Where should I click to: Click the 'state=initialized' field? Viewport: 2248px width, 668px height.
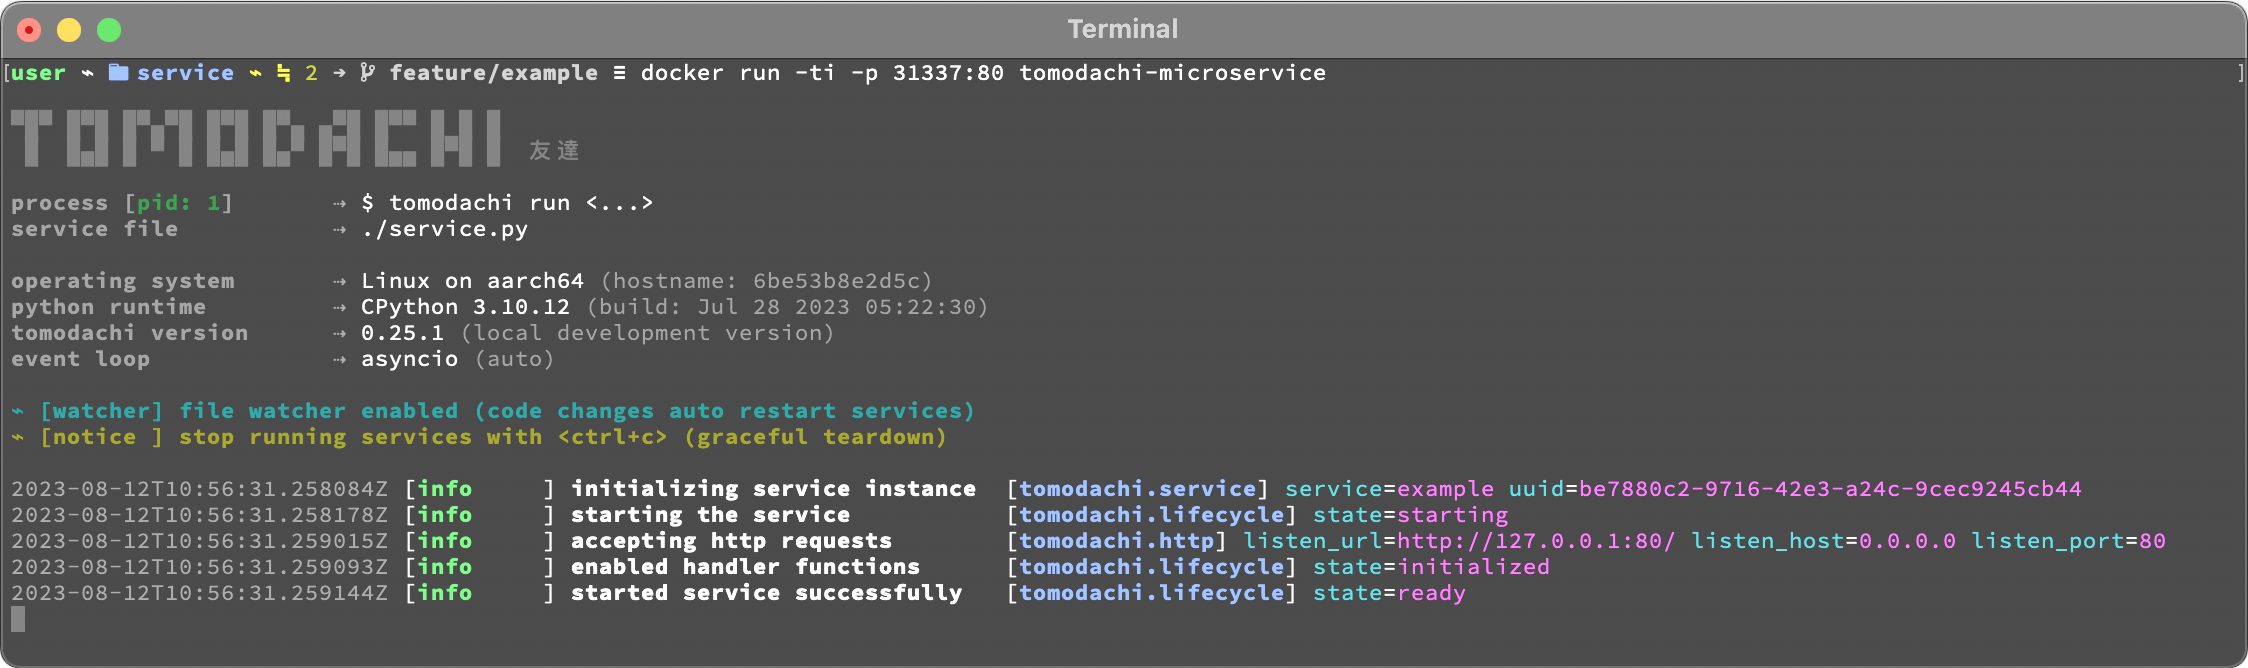point(1431,567)
